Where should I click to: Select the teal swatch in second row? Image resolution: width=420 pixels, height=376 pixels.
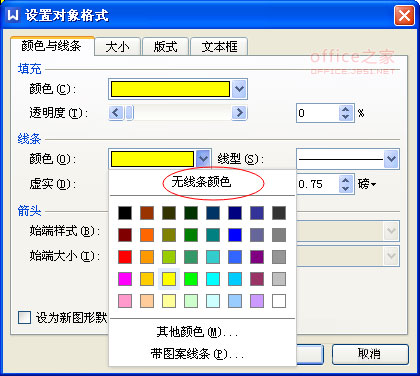[213, 235]
